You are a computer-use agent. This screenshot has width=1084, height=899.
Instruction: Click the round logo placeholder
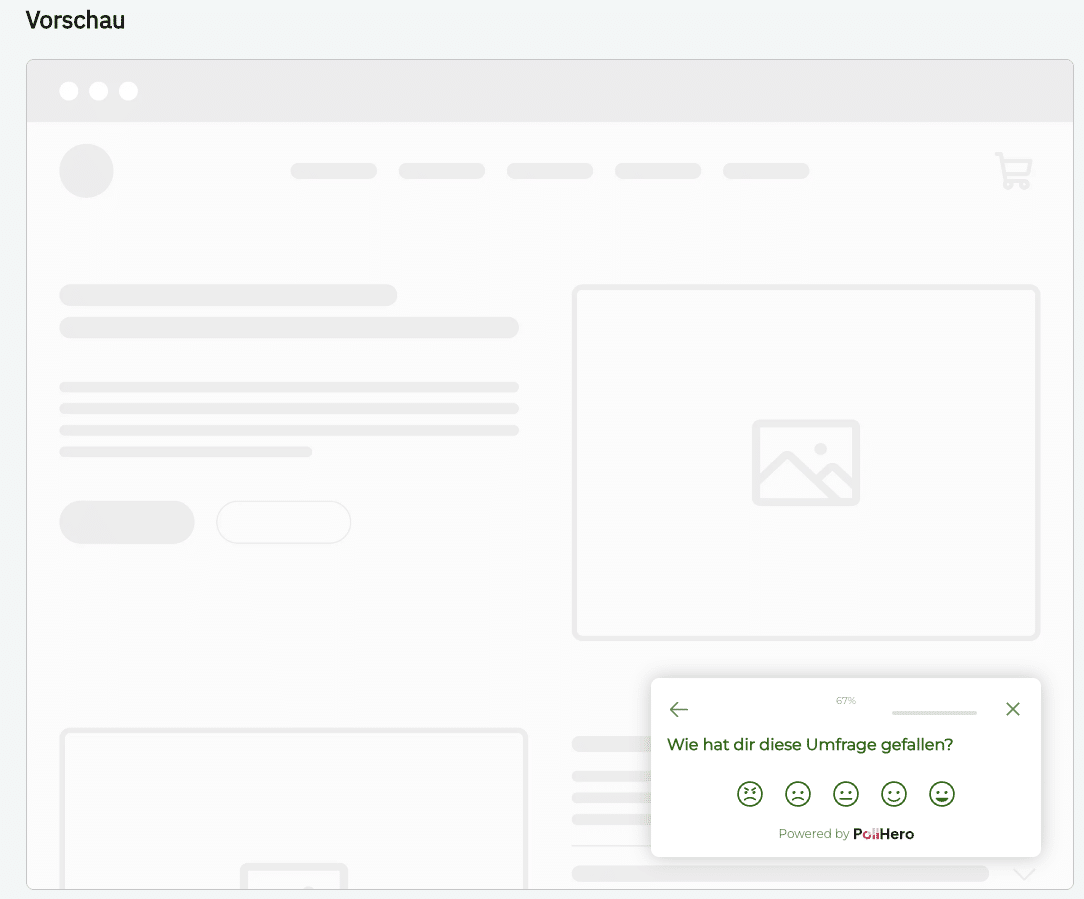coord(86,171)
